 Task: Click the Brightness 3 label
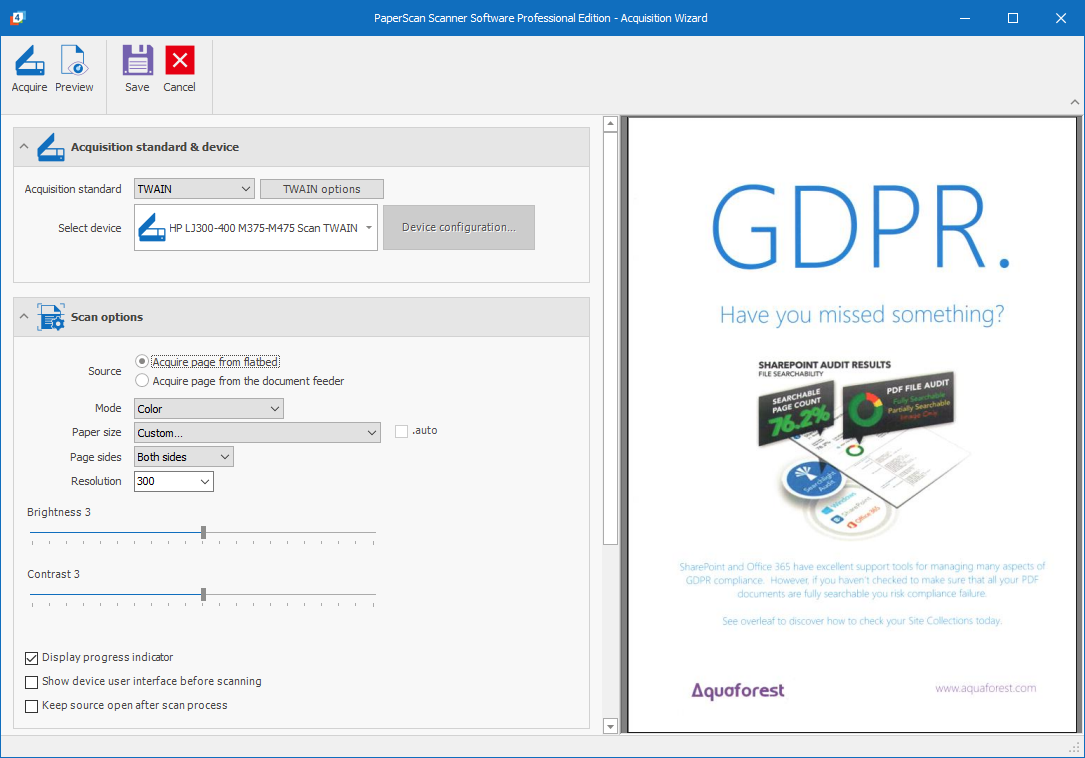pos(59,512)
